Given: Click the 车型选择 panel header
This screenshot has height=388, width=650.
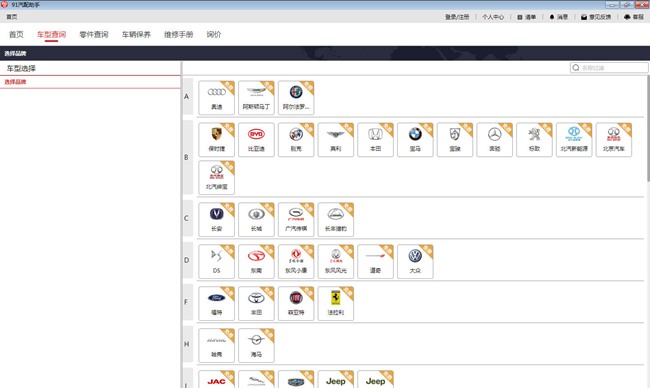Looking at the screenshot, I should tap(90, 68).
